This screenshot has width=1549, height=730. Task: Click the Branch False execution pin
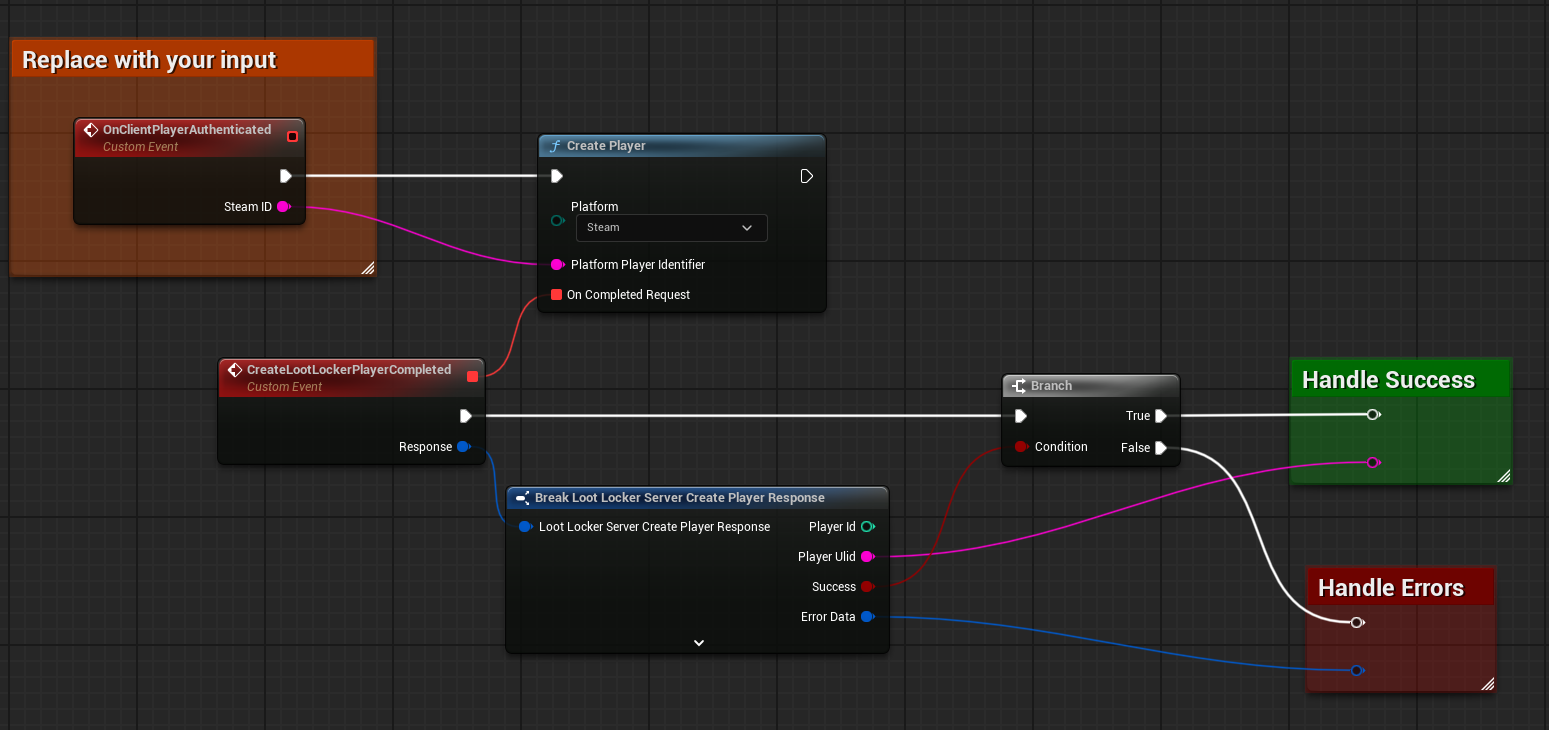click(1160, 448)
